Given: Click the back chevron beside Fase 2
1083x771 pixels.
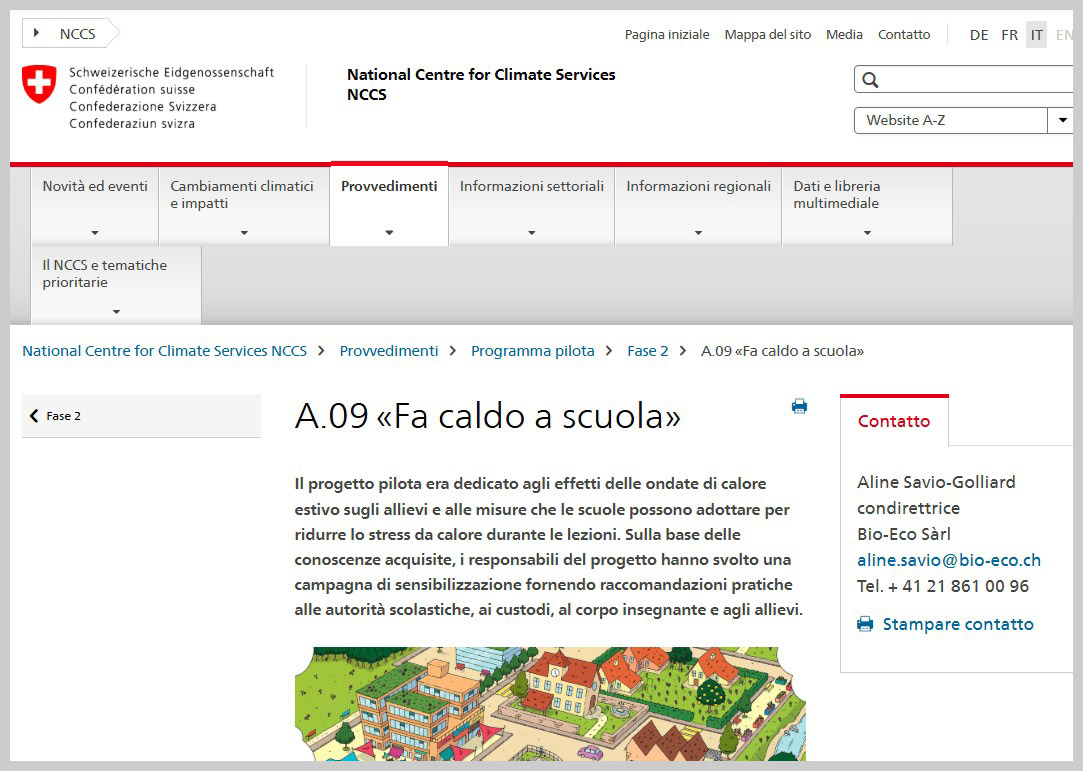Looking at the screenshot, I should tap(35, 416).
